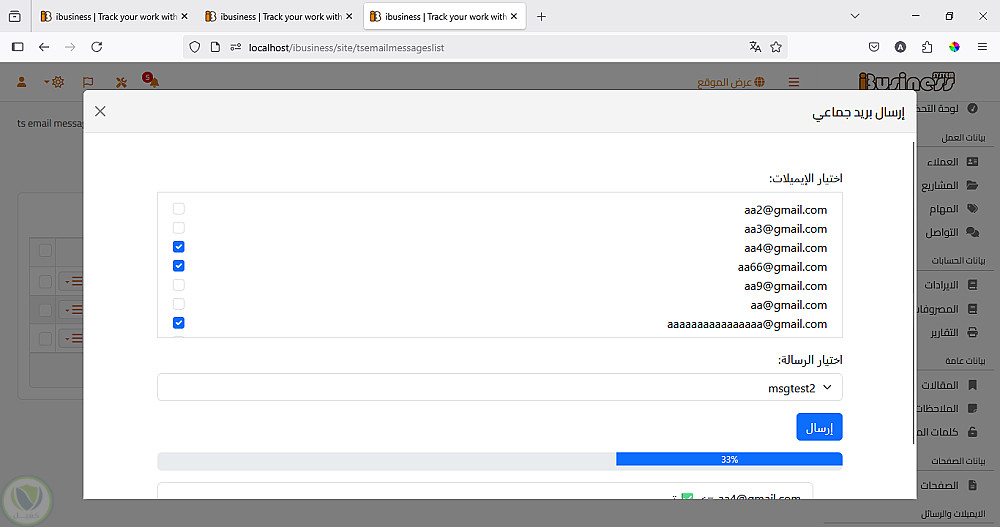The height and width of the screenshot is (527, 1000).
Task: Check the aa@gmail.com checkbox
Action: [x=179, y=304]
